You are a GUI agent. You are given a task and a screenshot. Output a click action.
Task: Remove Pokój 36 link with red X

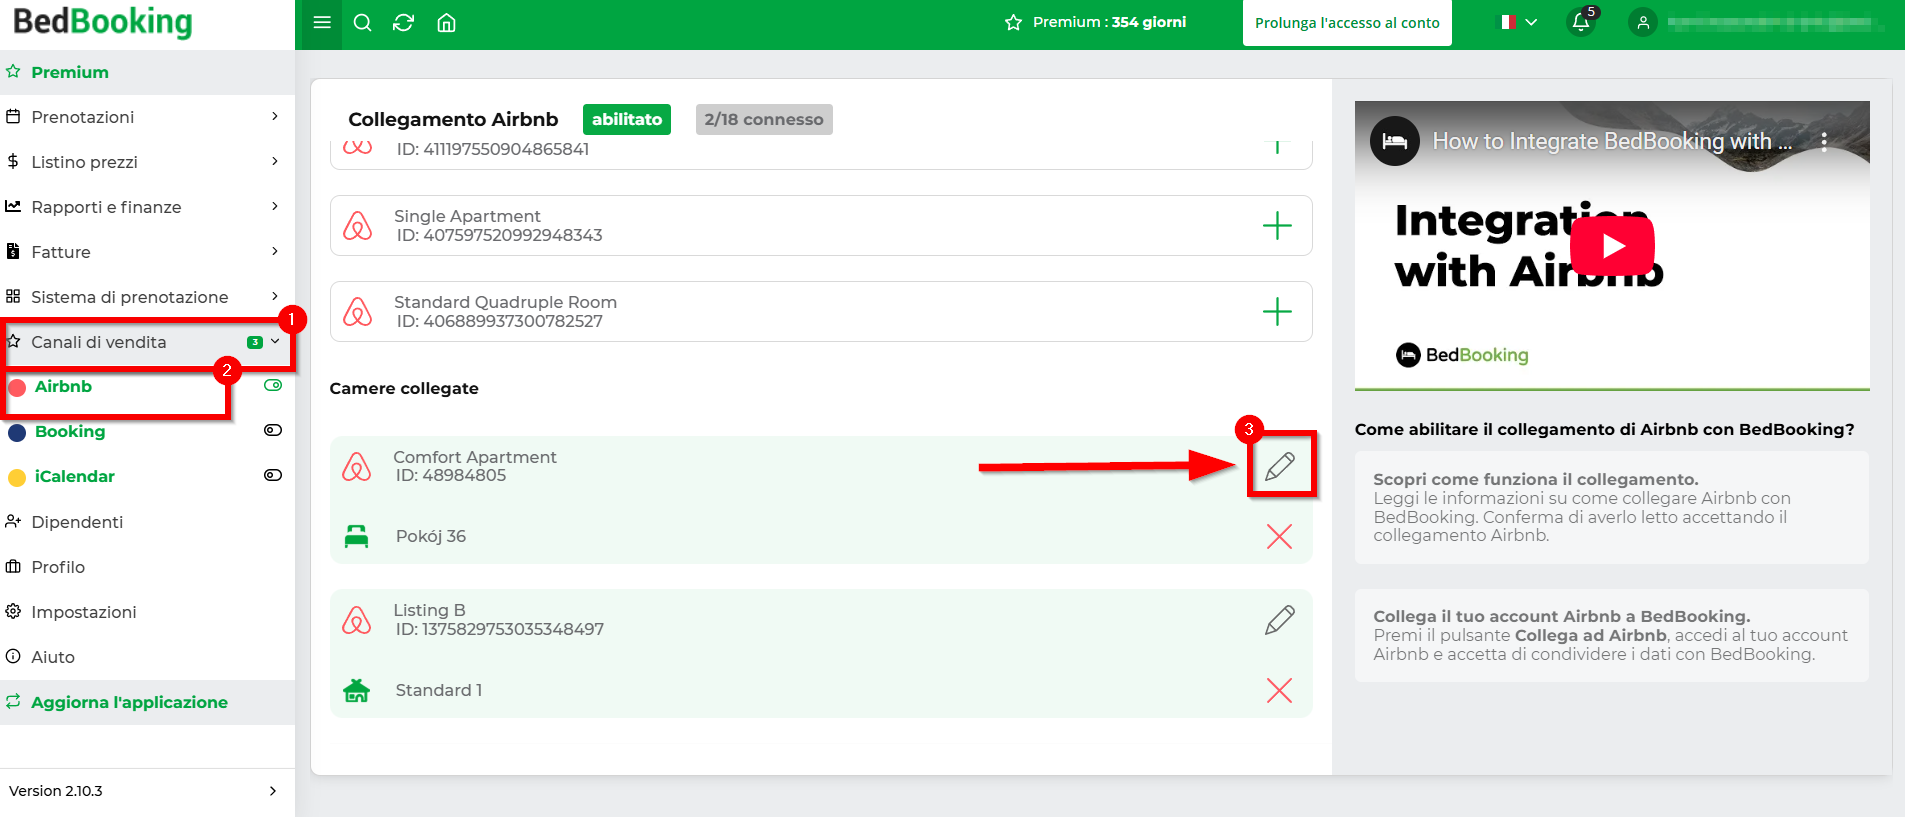(x=1279, y=536)
